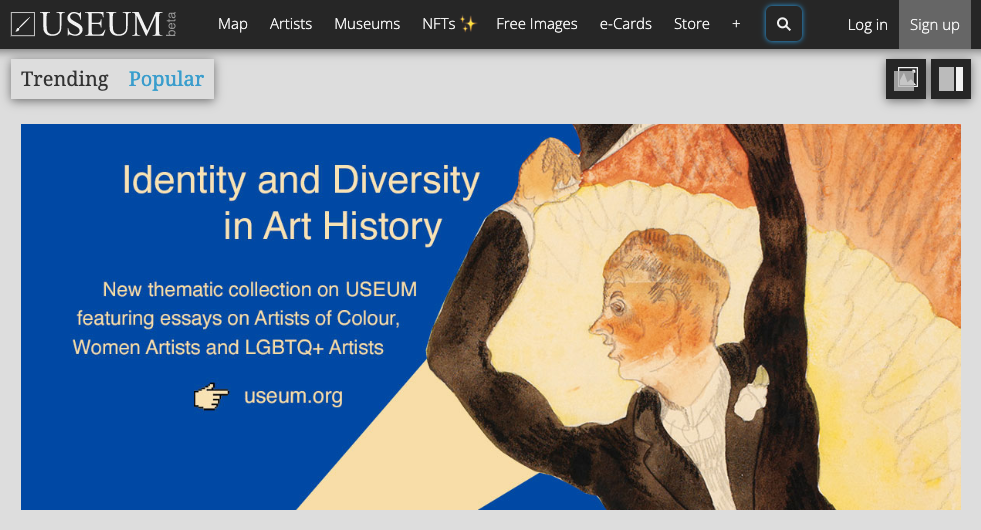The image size is (981, 530).
Task: Open the search magnifier button
Action: click(x=784, y=24)
